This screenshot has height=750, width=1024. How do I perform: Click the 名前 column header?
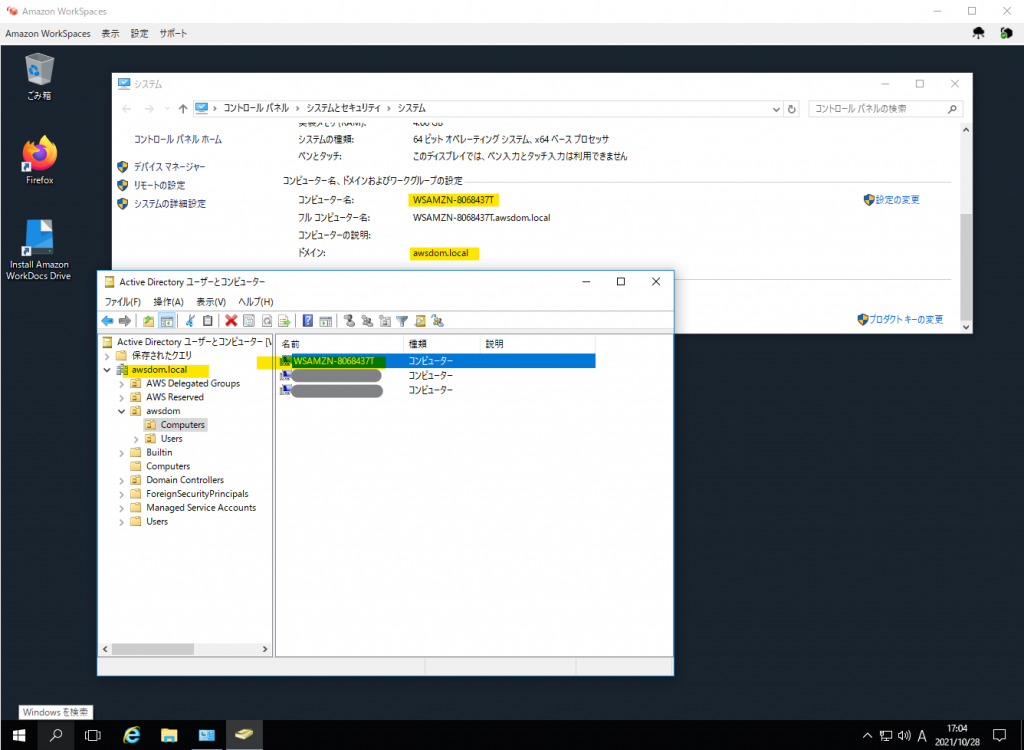coord(290,343)
